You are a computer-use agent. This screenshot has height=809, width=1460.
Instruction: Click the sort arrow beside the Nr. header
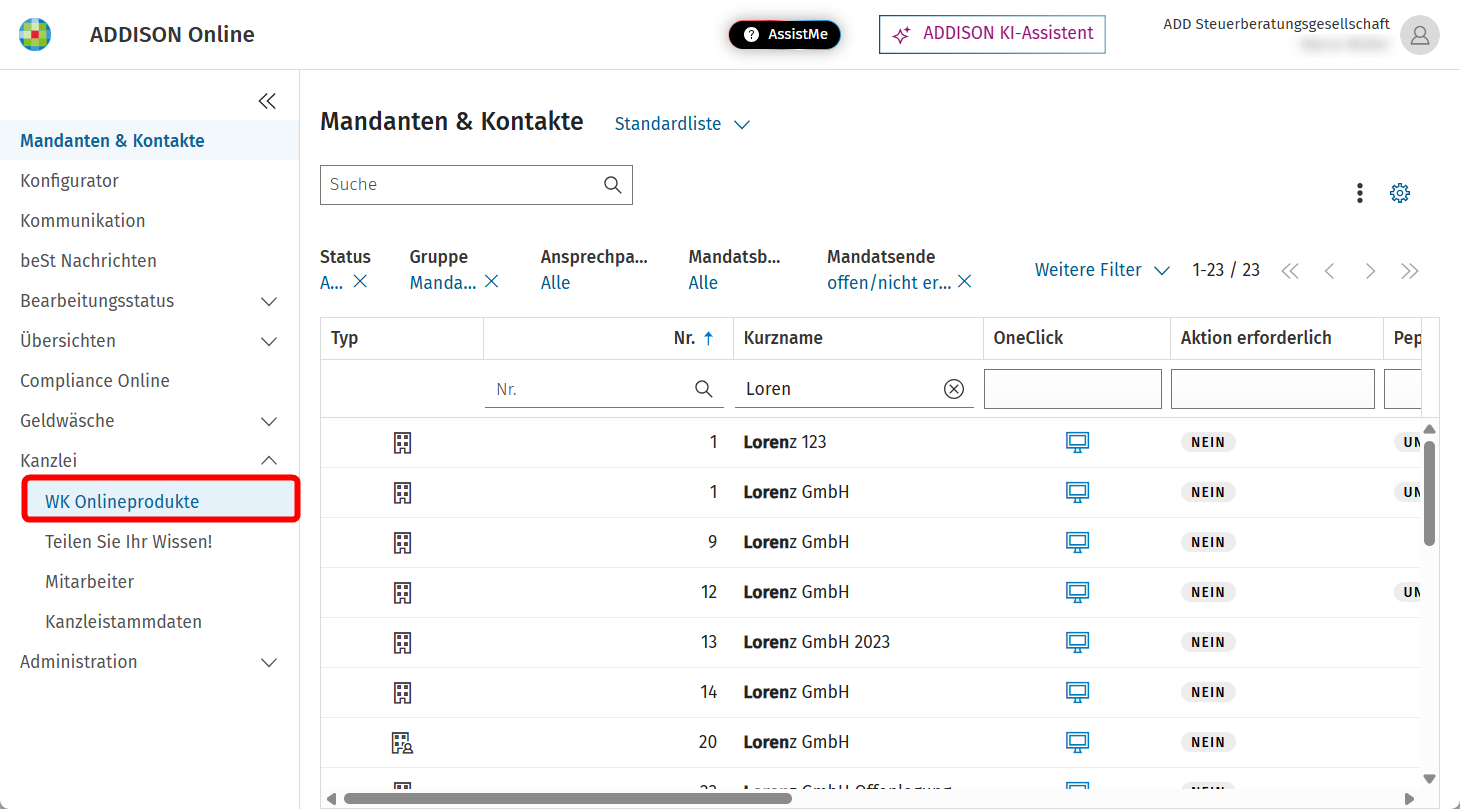point(709,338)
